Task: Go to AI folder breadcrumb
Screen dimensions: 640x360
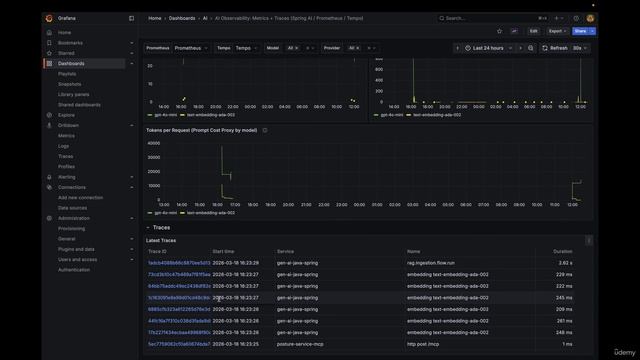Action: coord(205,18)
